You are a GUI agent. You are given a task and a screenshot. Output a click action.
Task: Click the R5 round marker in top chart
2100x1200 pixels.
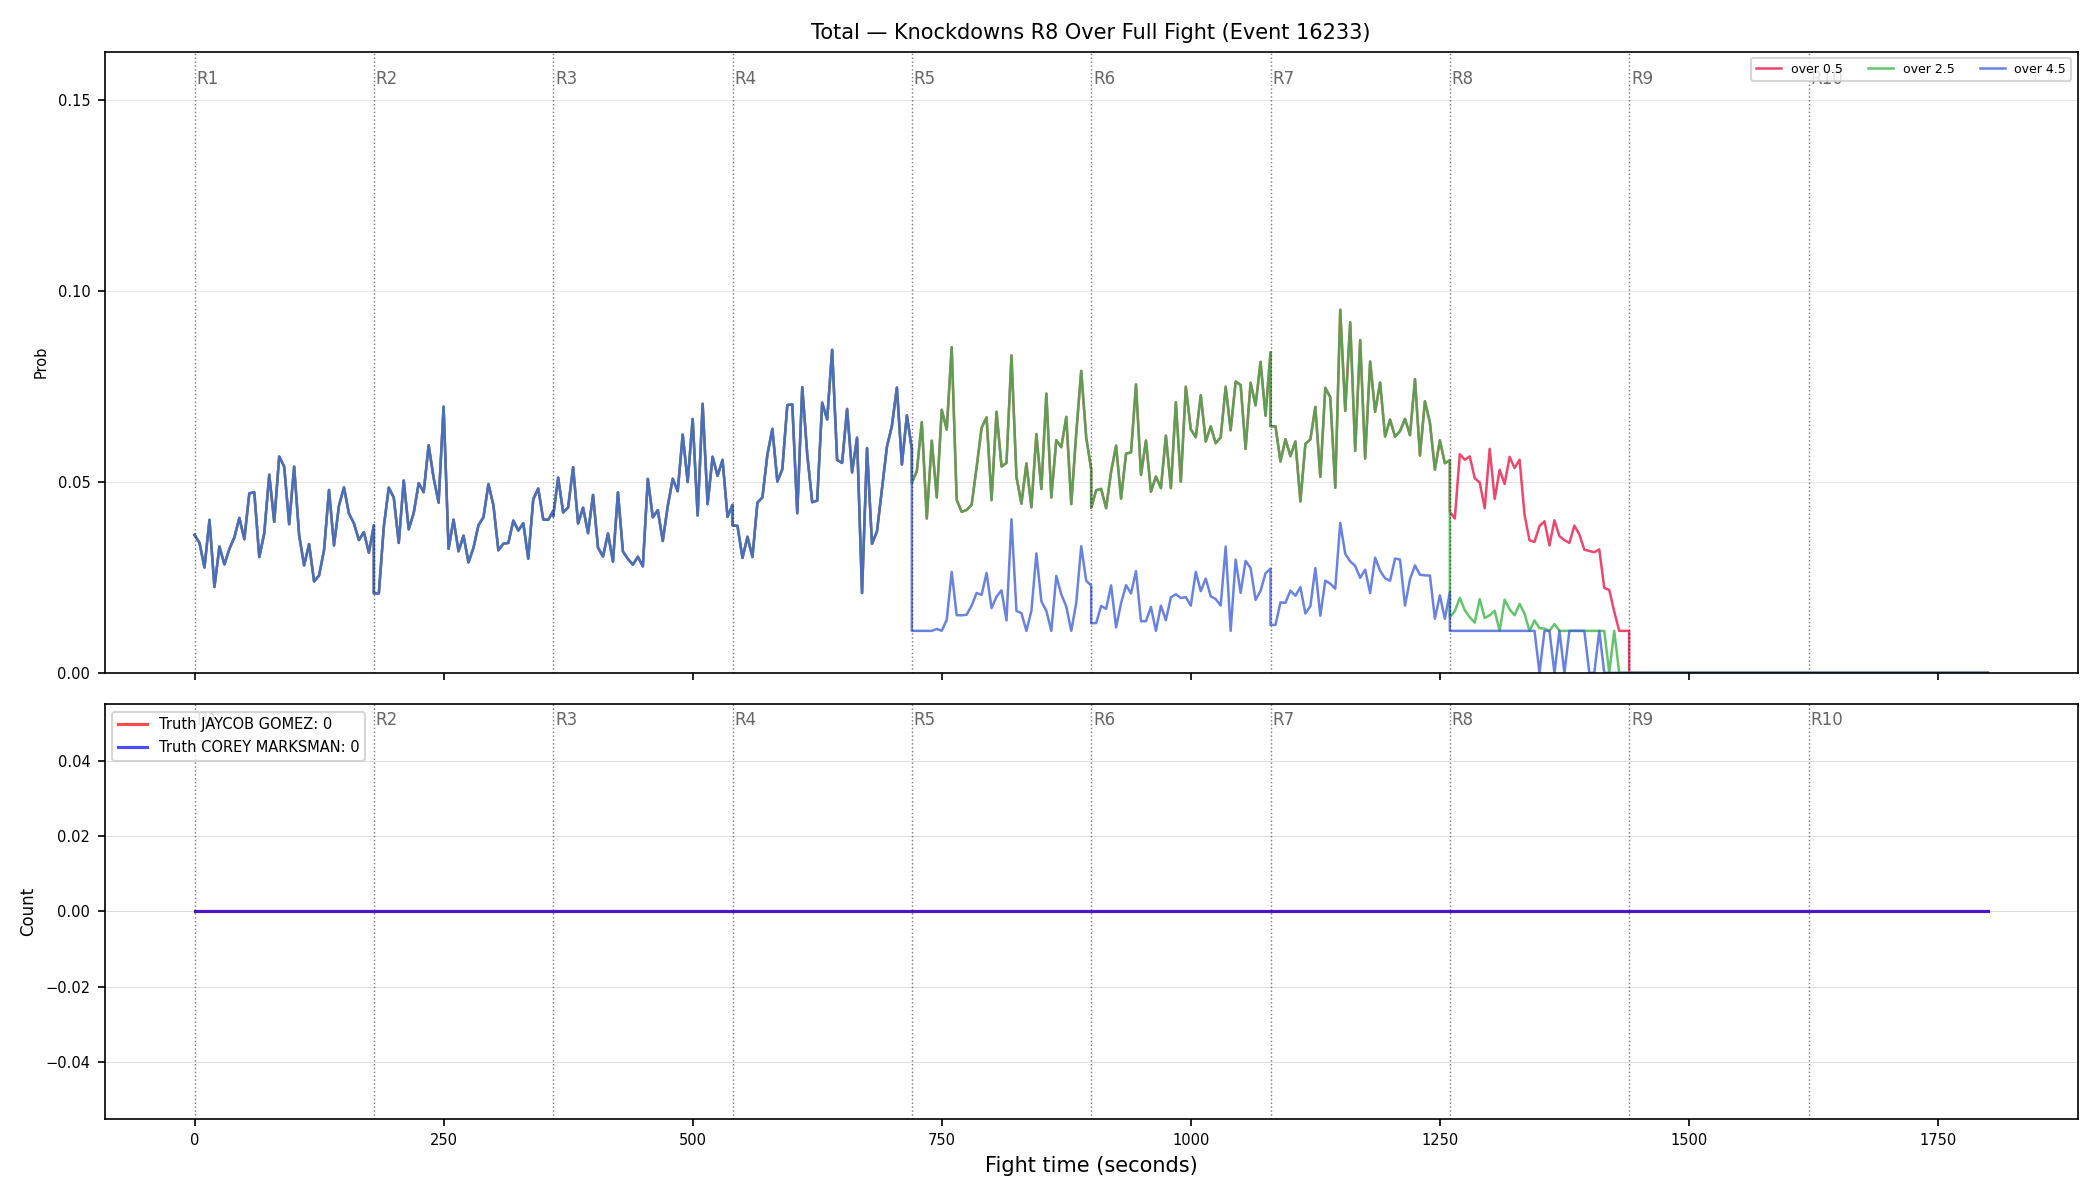pos(924,78)
